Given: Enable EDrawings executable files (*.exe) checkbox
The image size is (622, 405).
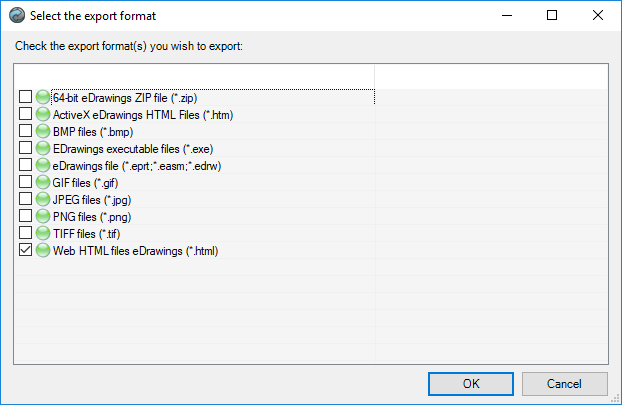Looking at the screenshot, I should [x=26, y=148].
